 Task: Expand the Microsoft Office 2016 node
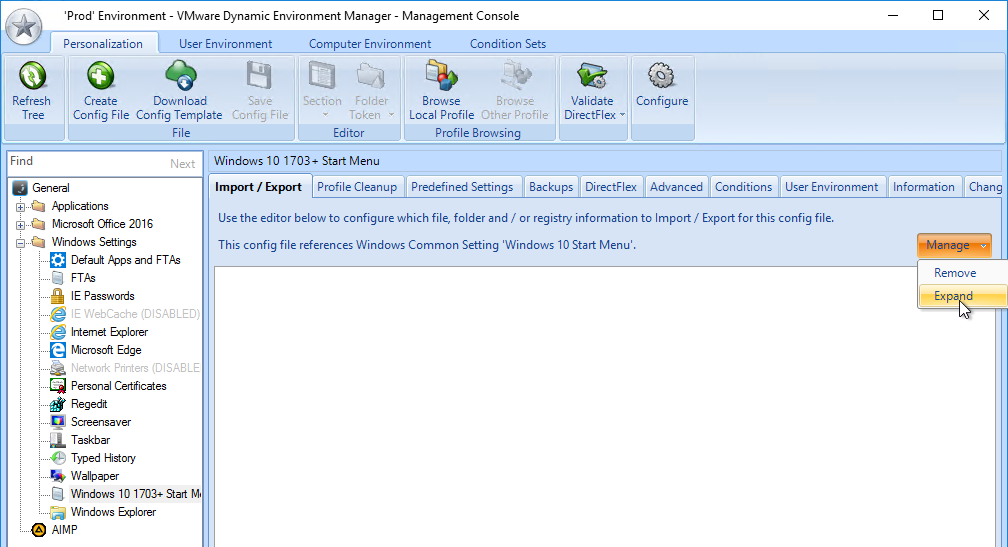(21, 225)
